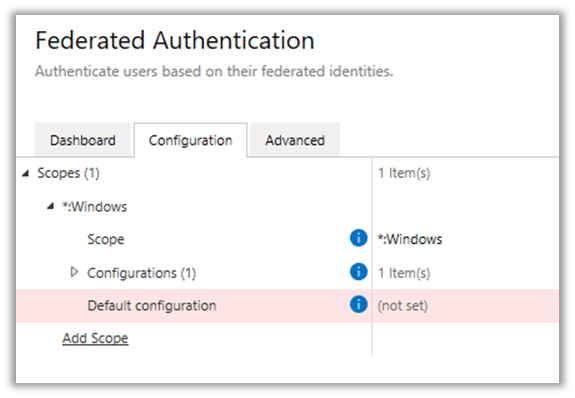Screen dimensions: 575x398
Task: Select the *:Windows tree row label
Action: [95, 207]
